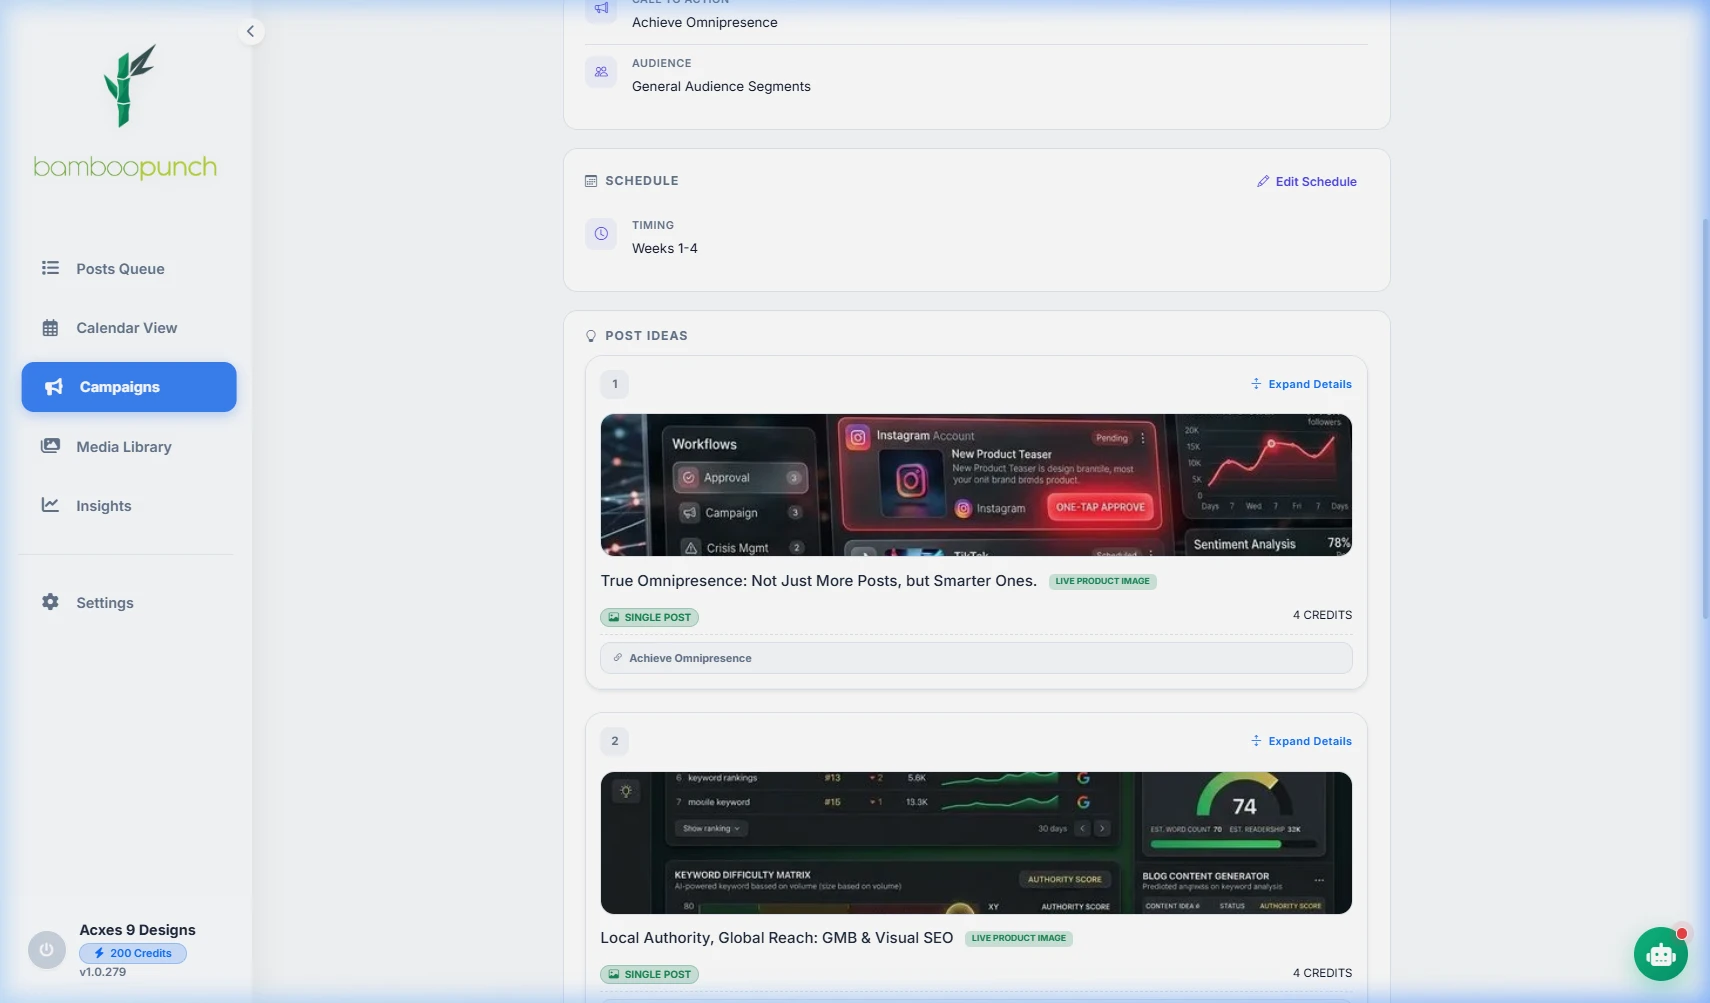The height and width of the screenshot is (1003, 1710).
Task: Click the Local Authority, Global Reach title
Action: pyautogui.click(x=776, y=937)
